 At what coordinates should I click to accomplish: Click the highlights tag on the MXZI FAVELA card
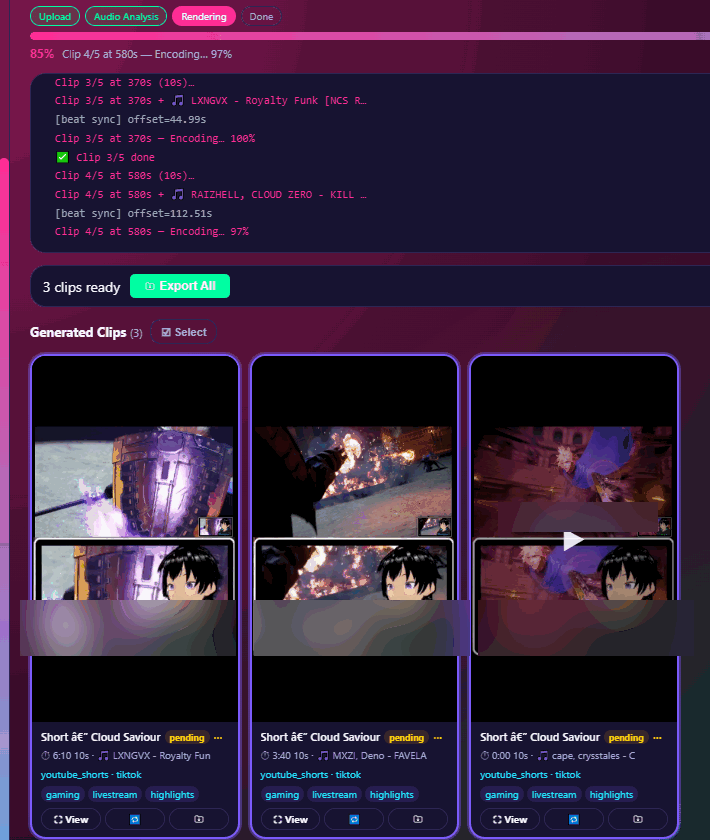click(392, 794)
